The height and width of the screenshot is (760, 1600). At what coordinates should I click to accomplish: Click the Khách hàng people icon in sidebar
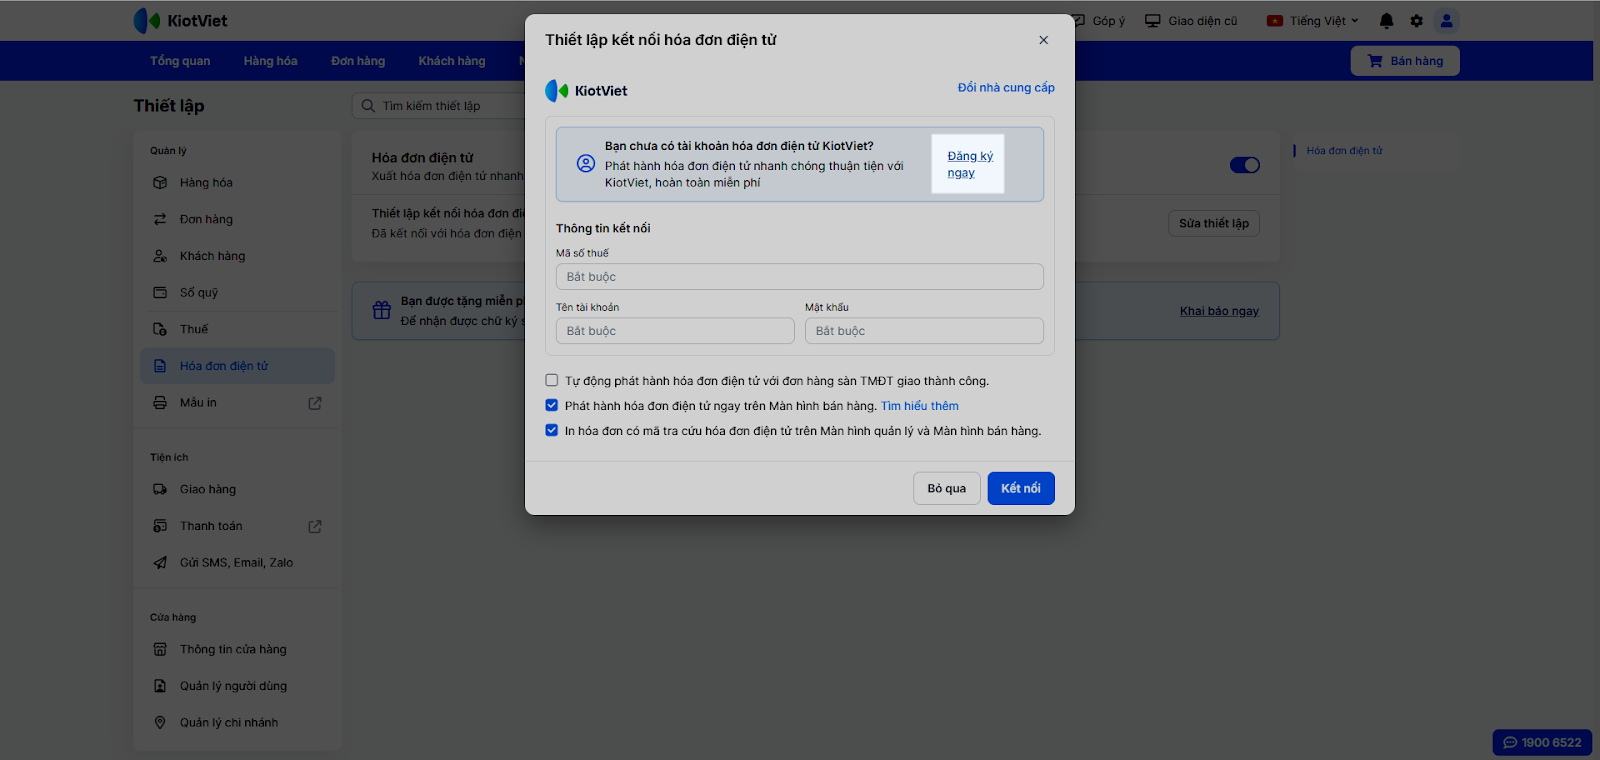click(x=160, y=256)
